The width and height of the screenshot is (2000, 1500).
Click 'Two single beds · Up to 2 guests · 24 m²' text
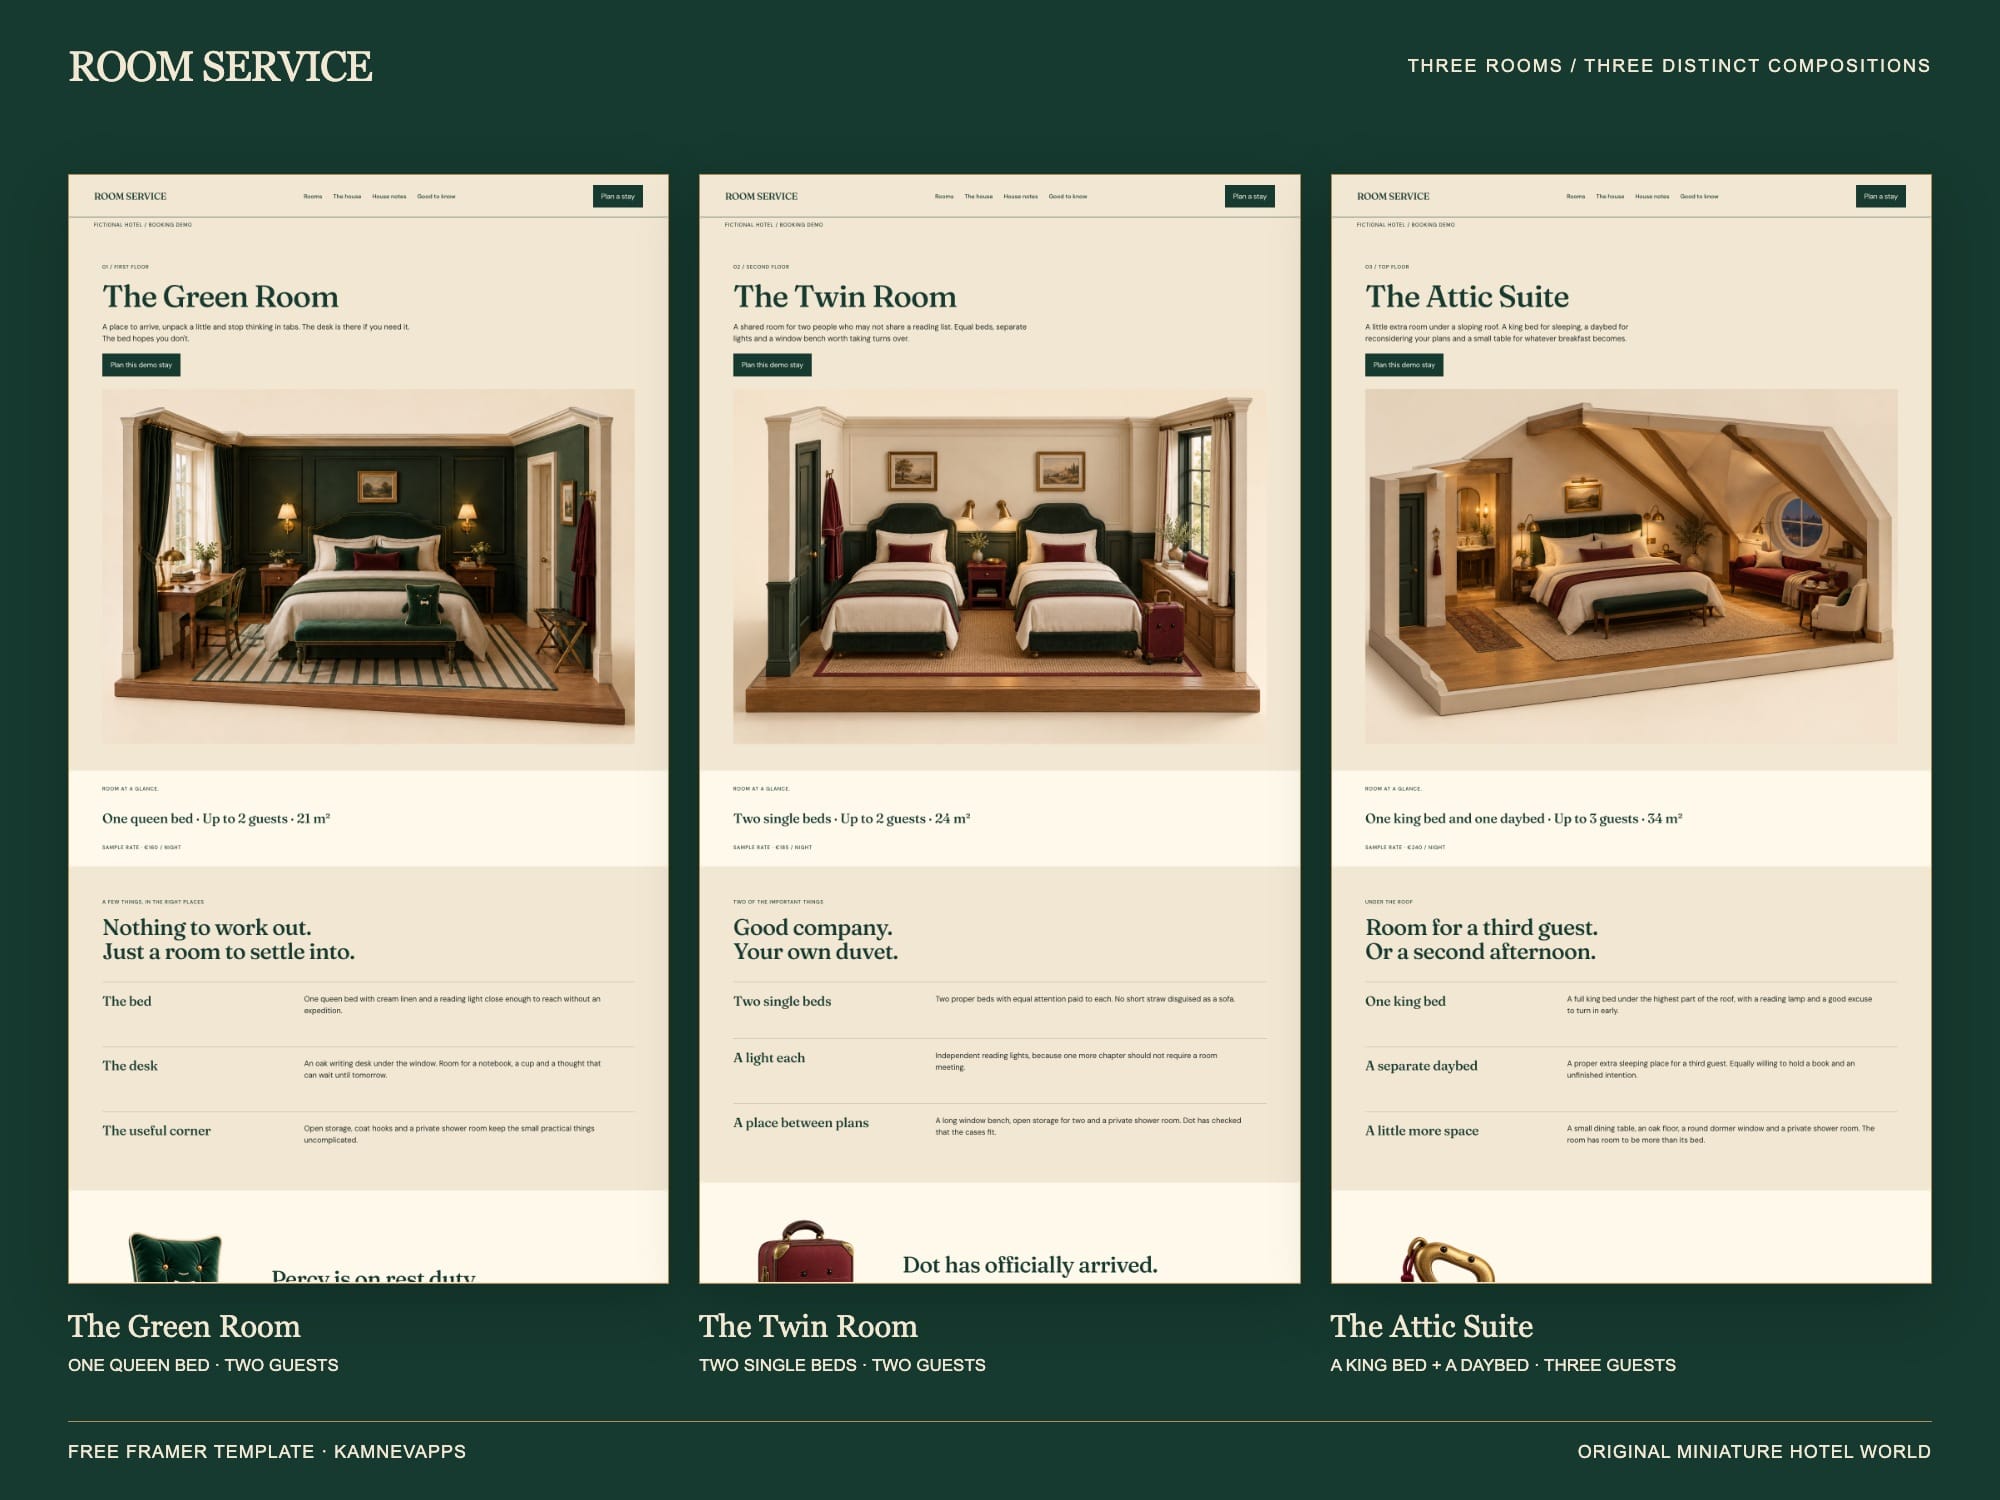tap(851, 818)
